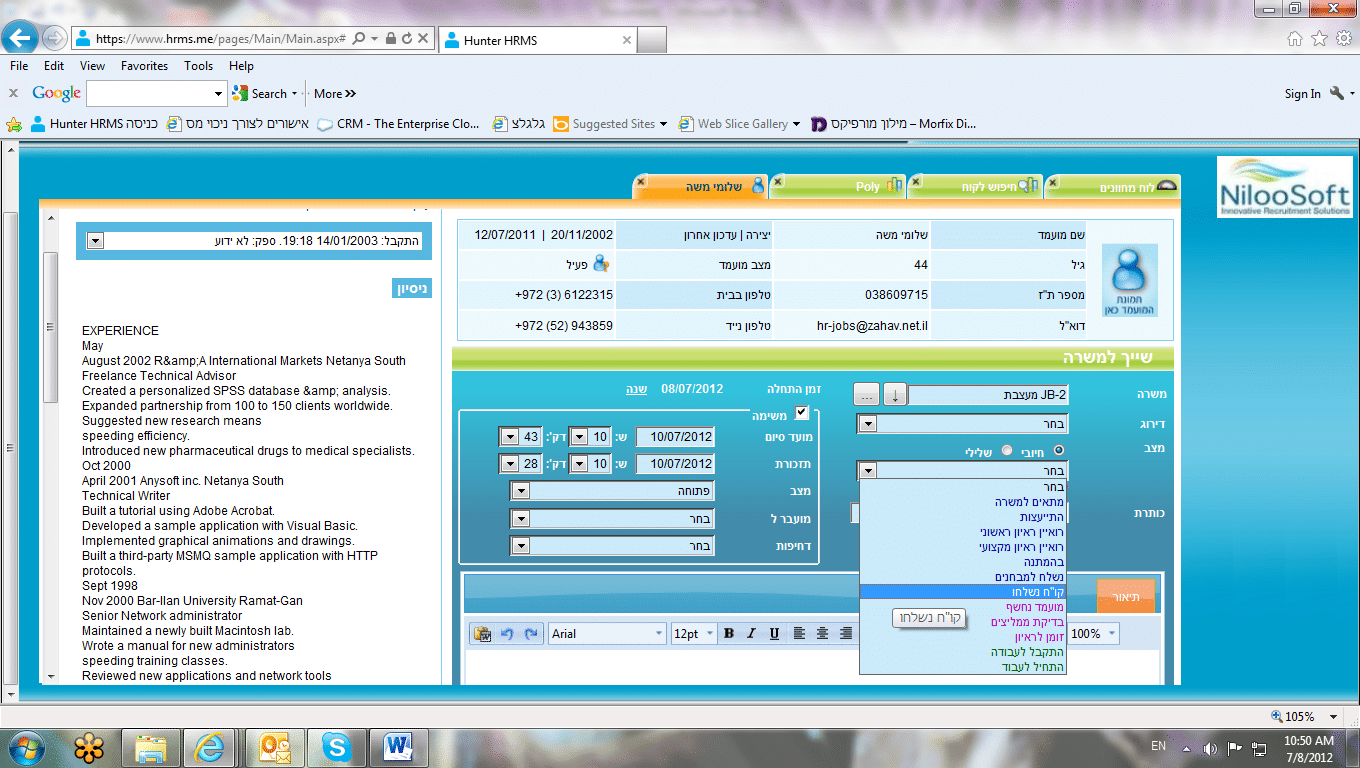Choose התקבל לעבודה from the status list
The image size is (1360, 768).
(x=963, y=652)
